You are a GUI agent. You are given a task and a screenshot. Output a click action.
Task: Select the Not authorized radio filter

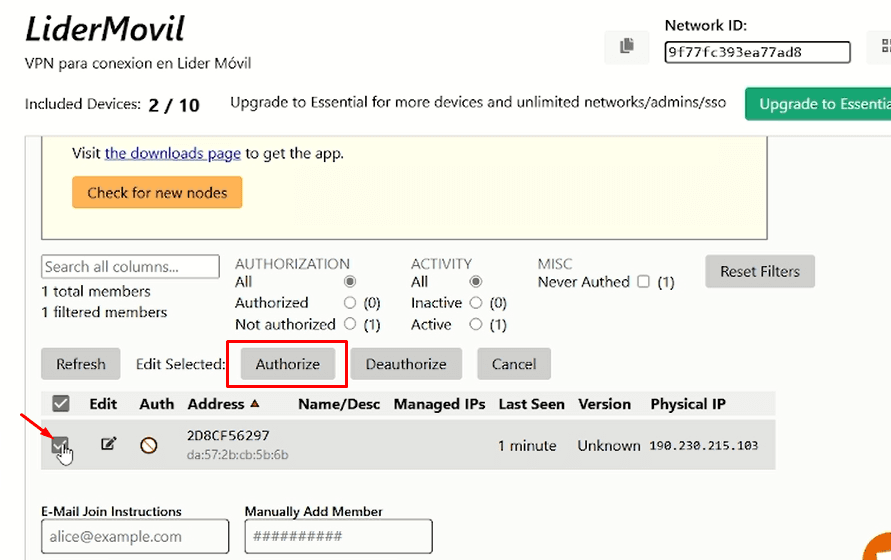click(350, 324)
